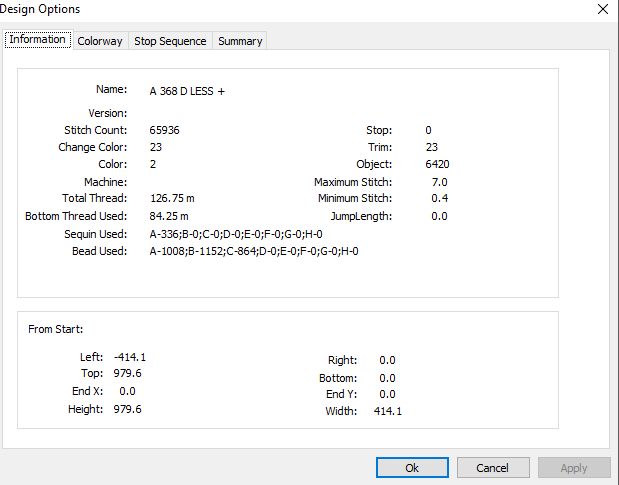Screen dimensions: 619x485
Task: Click the Maximum Stitch value 7.0
Action: 439,182
